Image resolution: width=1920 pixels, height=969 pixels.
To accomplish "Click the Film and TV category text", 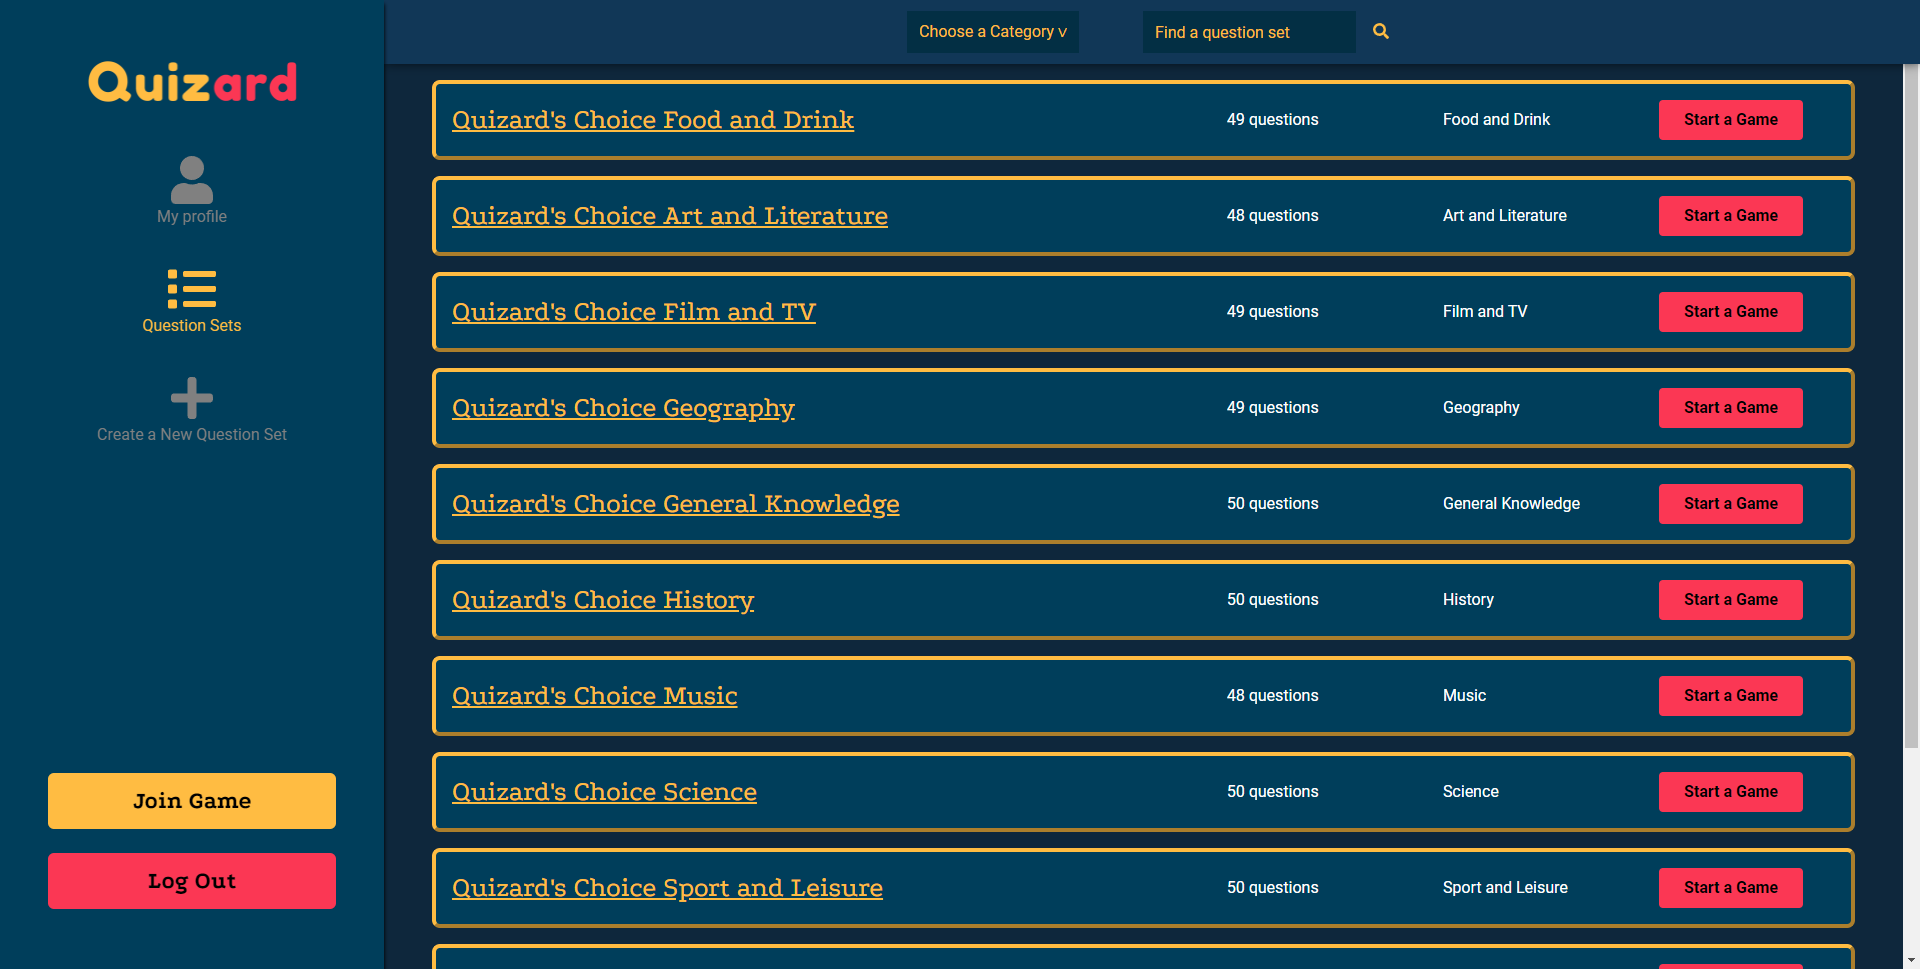I will (x=1485, y=312).
